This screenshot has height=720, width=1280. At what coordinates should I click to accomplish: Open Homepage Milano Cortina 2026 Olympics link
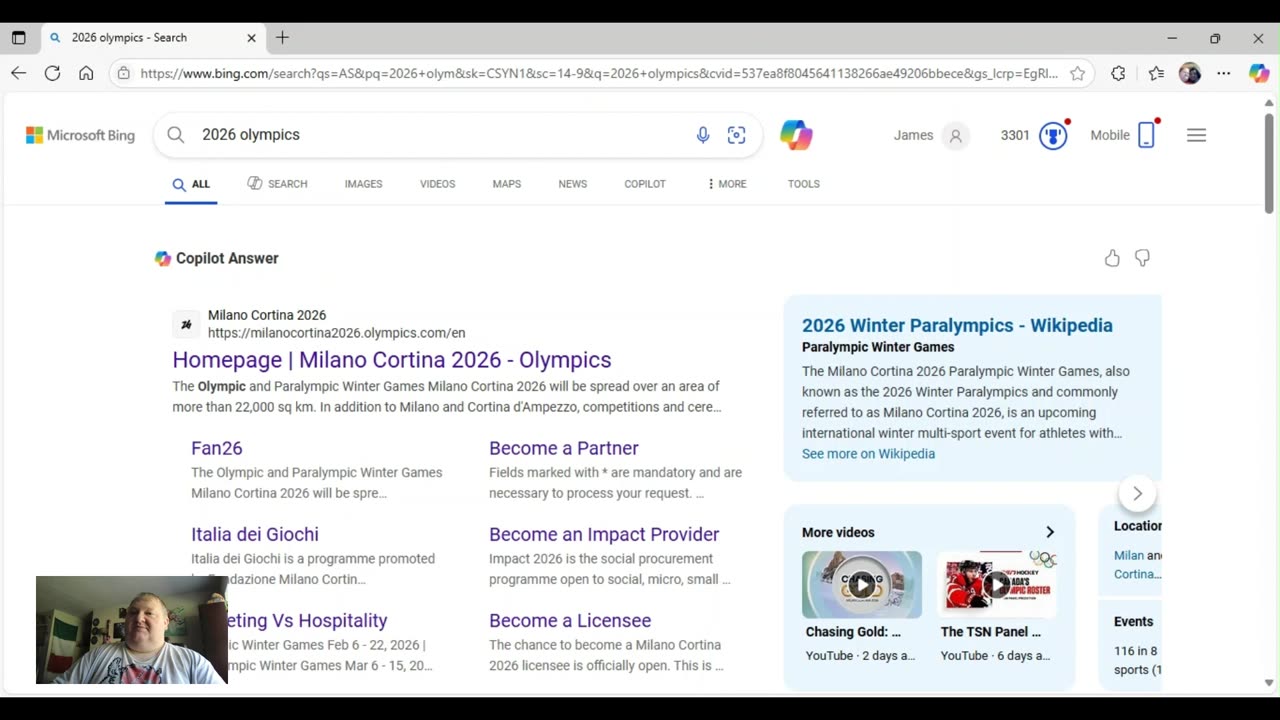[391, 360]
